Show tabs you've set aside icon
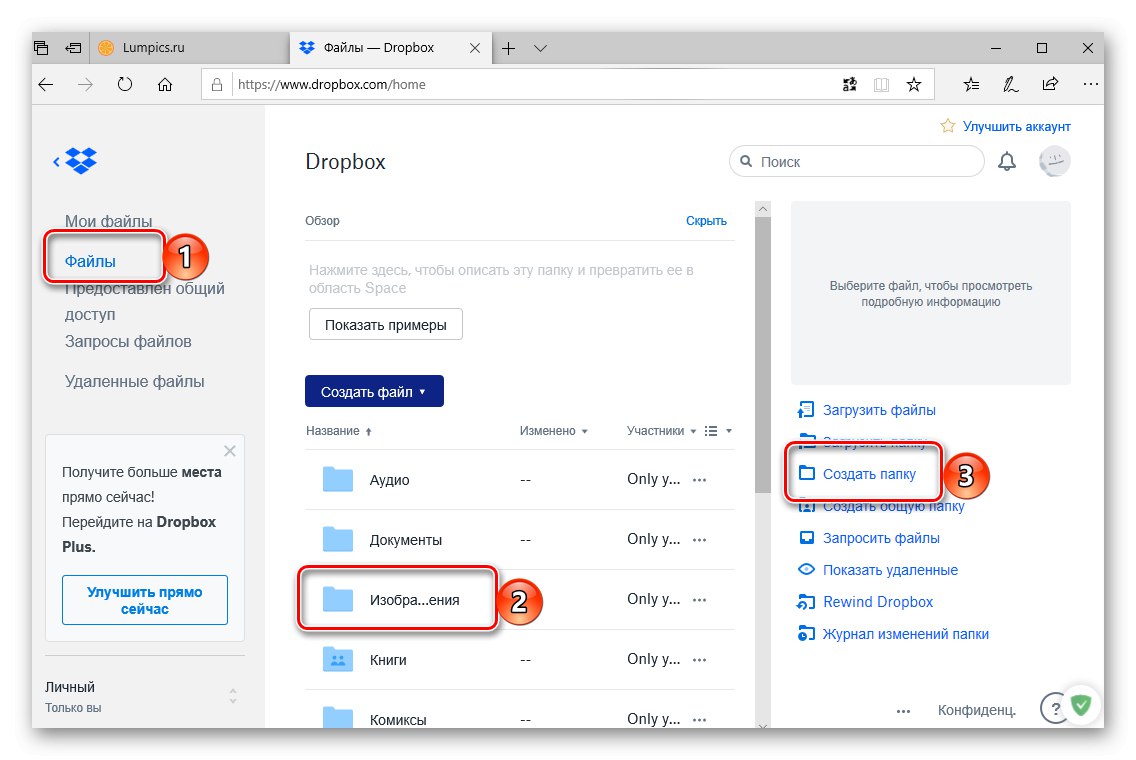Image resolution: width=1136 pixels, height=760 pixels. pyautogui.click(x=41, y=49)
